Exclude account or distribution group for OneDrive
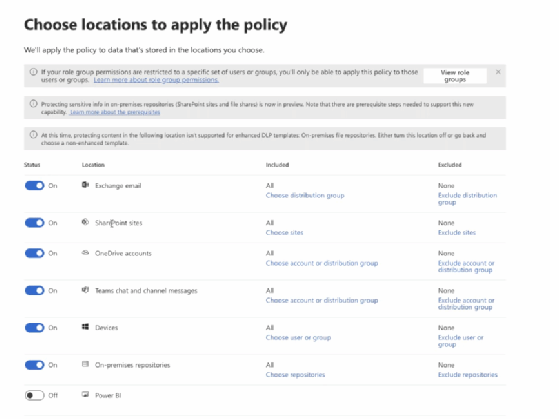 [x=466, y=266]
